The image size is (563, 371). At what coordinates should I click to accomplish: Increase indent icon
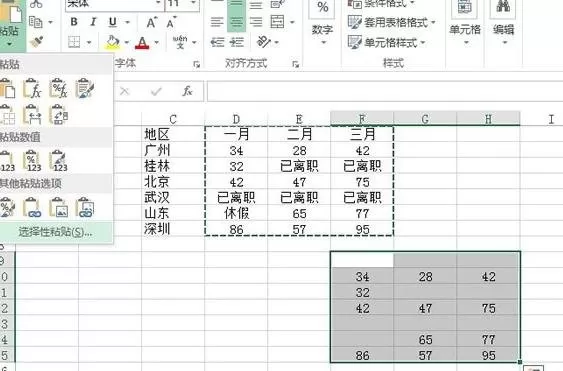tap(237, 42)
